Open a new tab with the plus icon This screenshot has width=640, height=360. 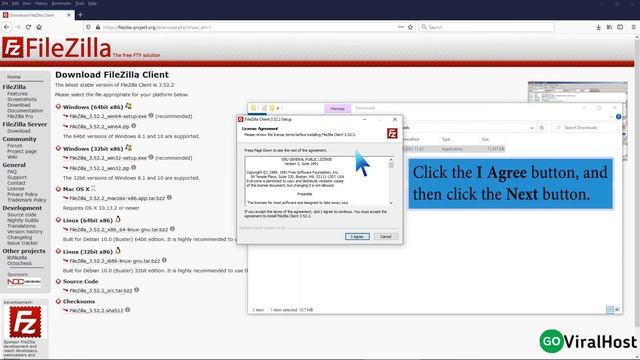[x=80, y=15]
